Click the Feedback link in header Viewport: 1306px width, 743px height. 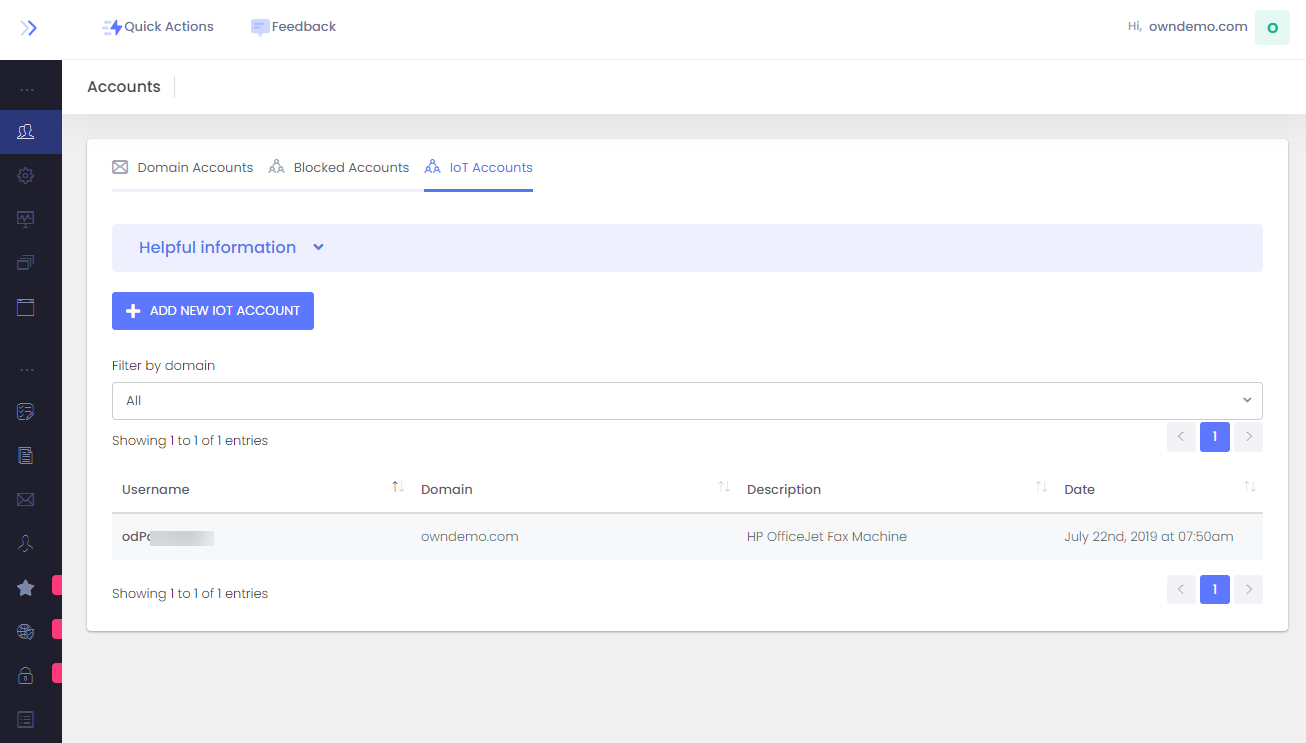click(x=293, y=27)
